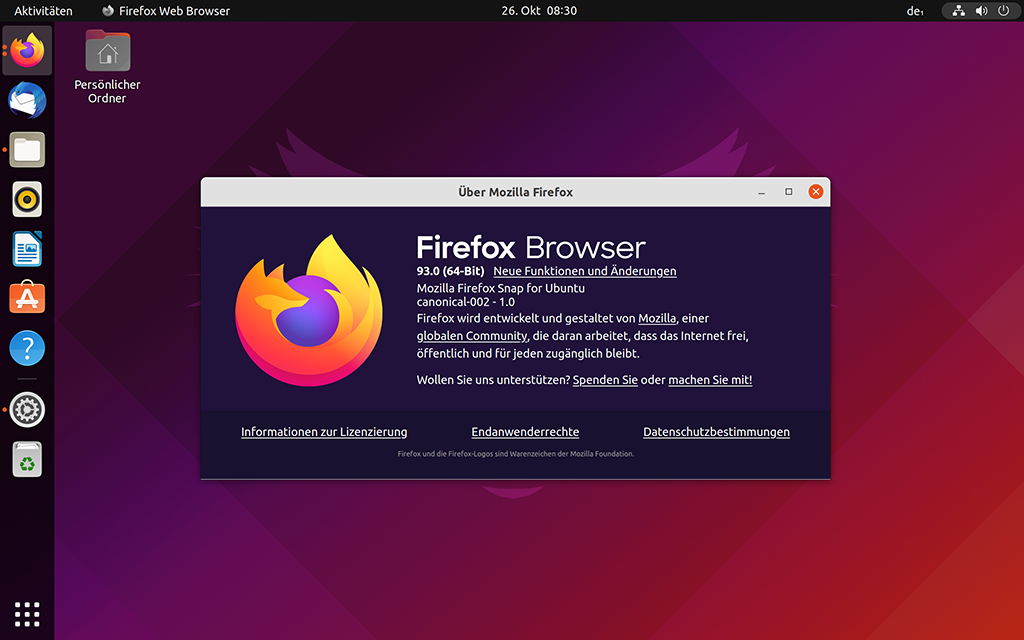The width and height of the screenshot is (1024, 640).
Task: Show the applications grid
Action: tap(27, 614)
